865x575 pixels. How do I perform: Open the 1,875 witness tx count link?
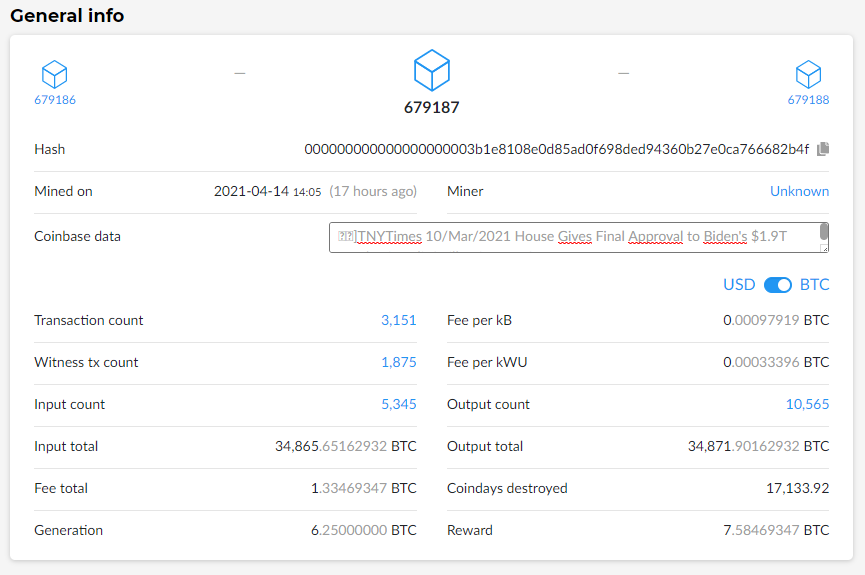click(398, 363)
